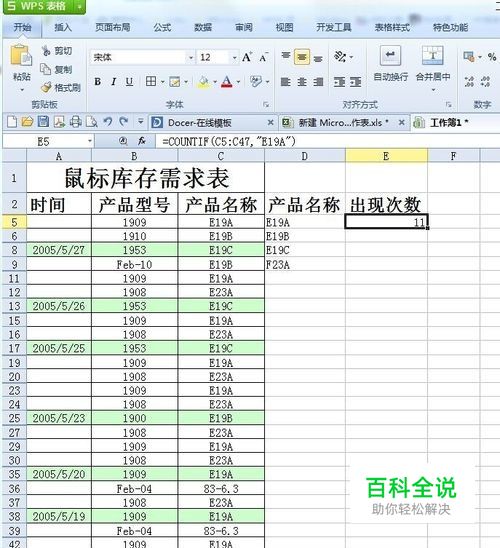Click the borders grid icon
The width and height of the screenshot is (500, 548).
(x=151, y=81)
